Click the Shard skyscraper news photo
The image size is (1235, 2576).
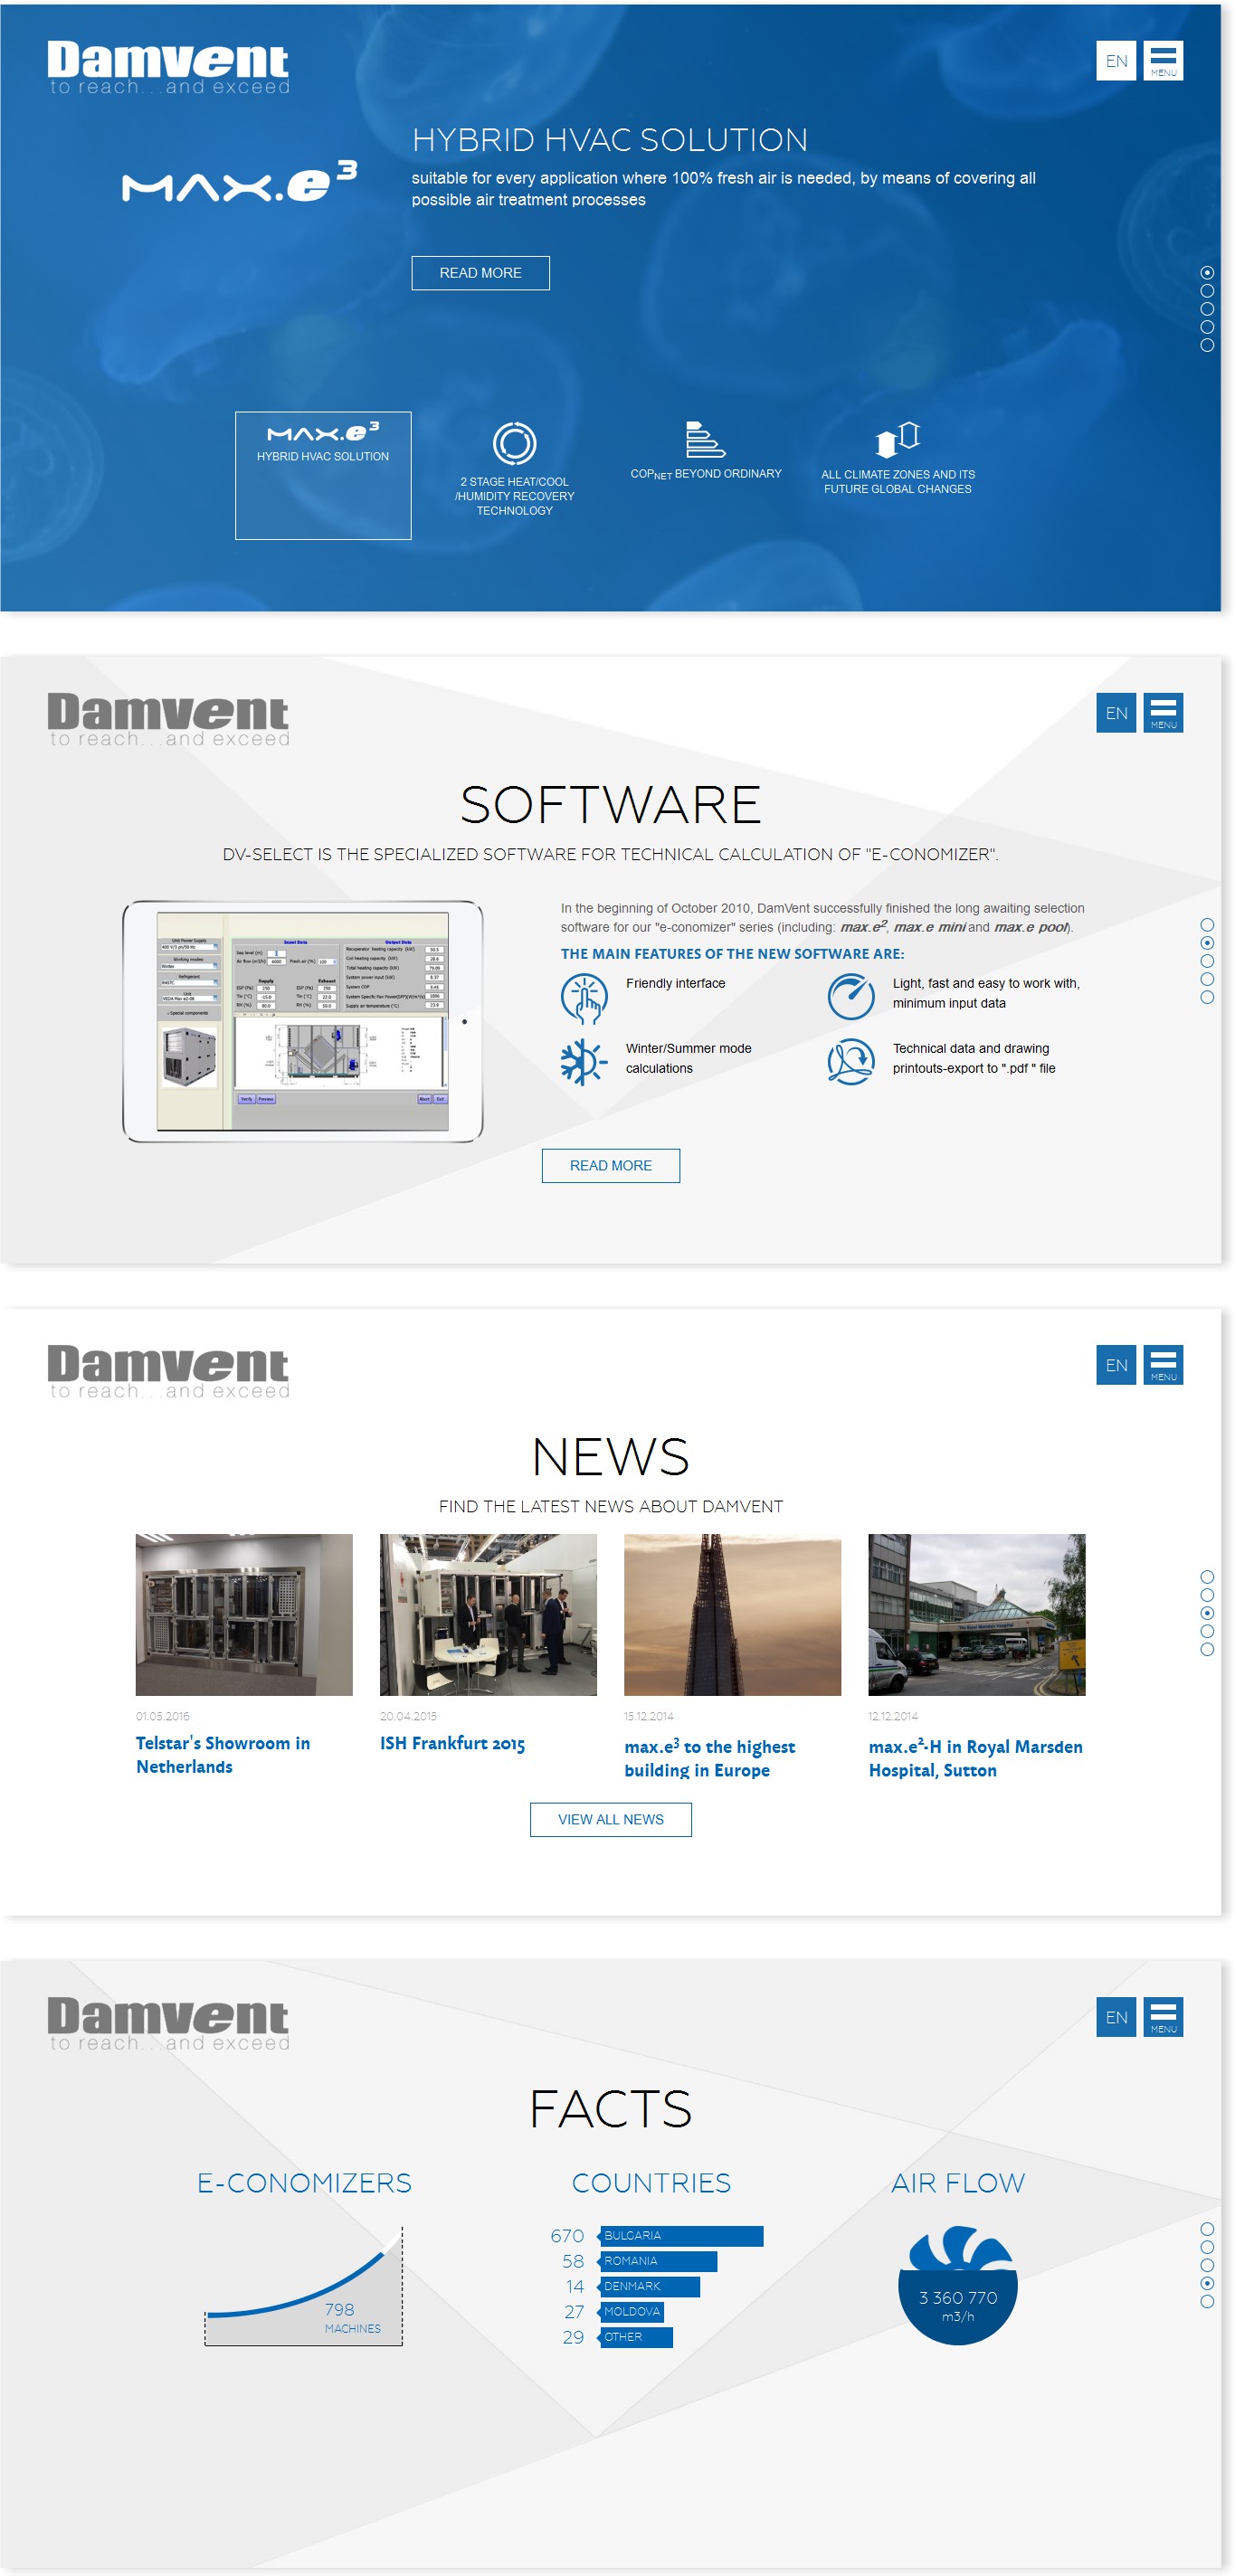coord(732,1615)
